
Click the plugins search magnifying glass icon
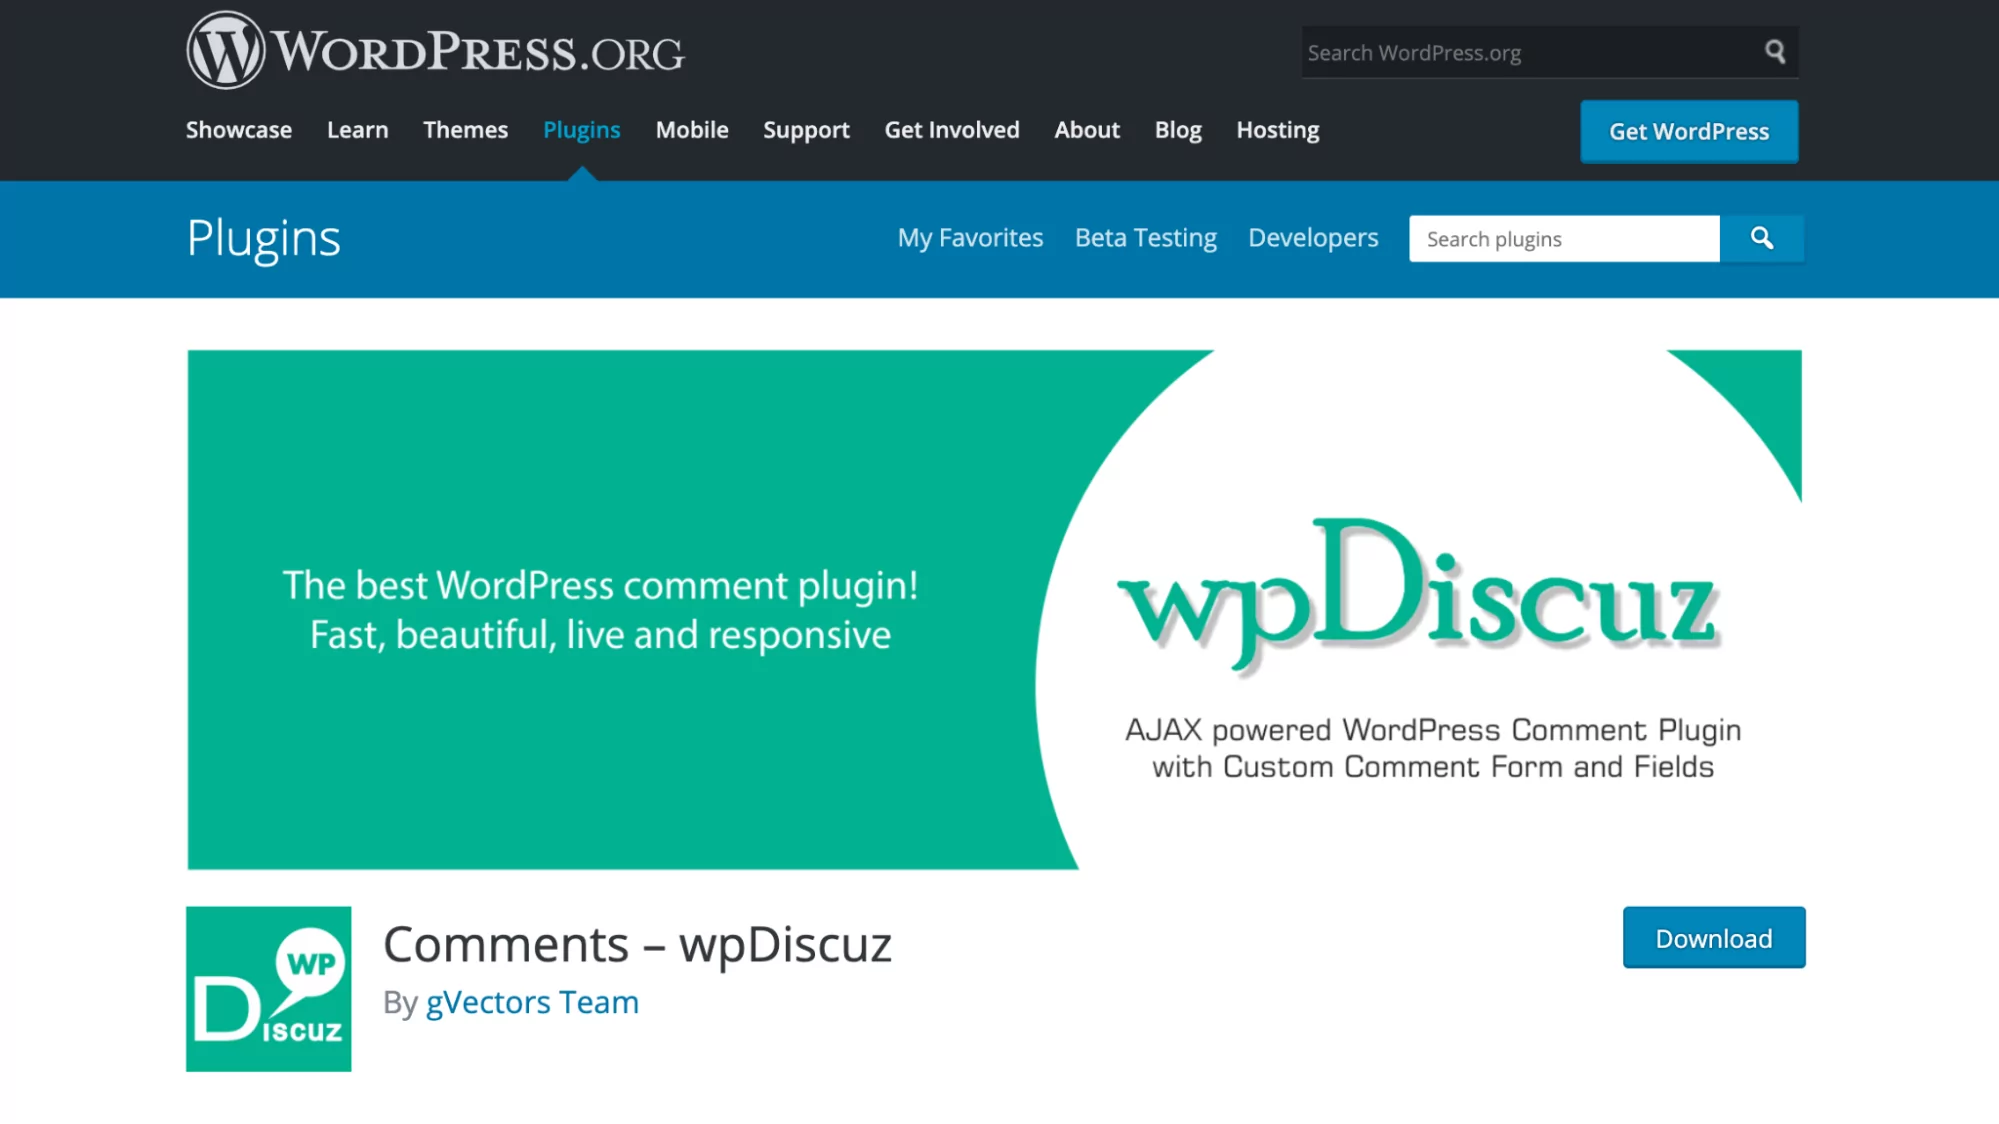coord(1761,237)
